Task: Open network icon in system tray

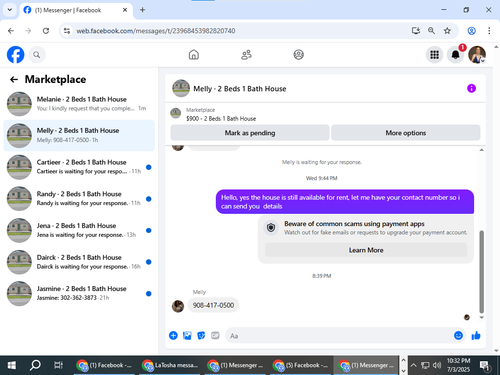Action: pos(425,365)
